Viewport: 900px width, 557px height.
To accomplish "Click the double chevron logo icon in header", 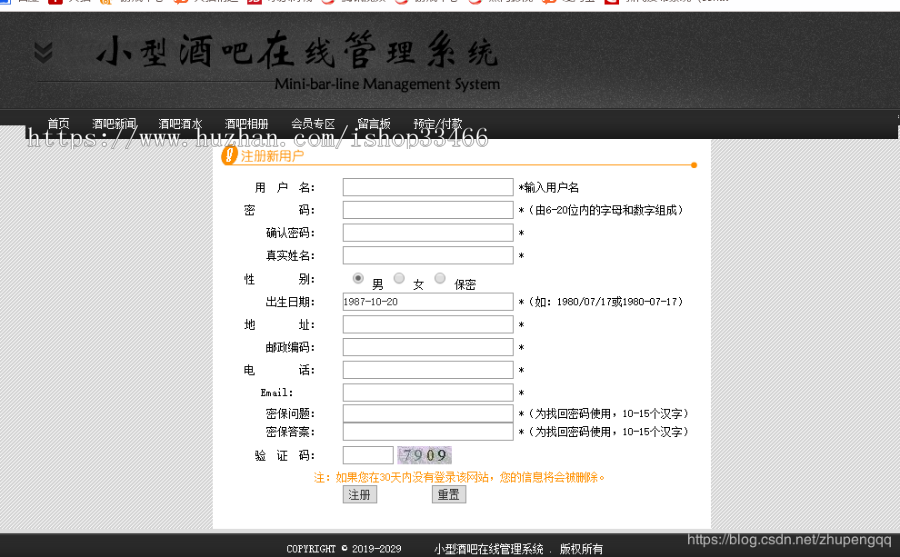I will tap(43, 52).
